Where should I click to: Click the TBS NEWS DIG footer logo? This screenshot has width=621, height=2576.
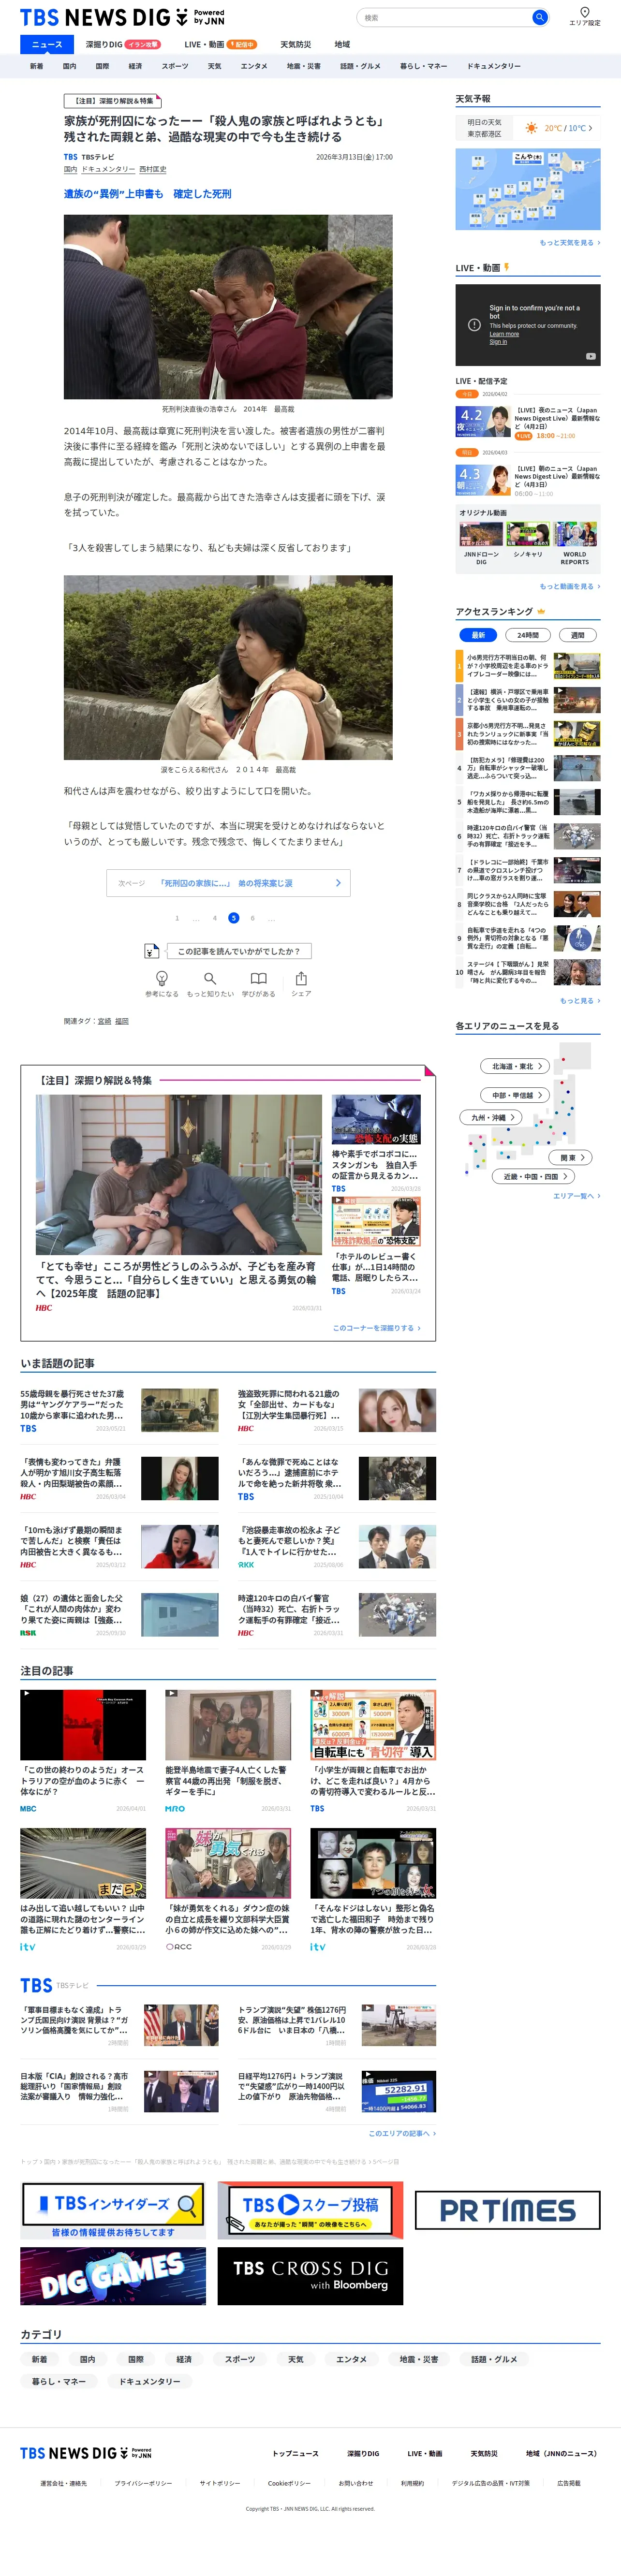[86, 2453]
